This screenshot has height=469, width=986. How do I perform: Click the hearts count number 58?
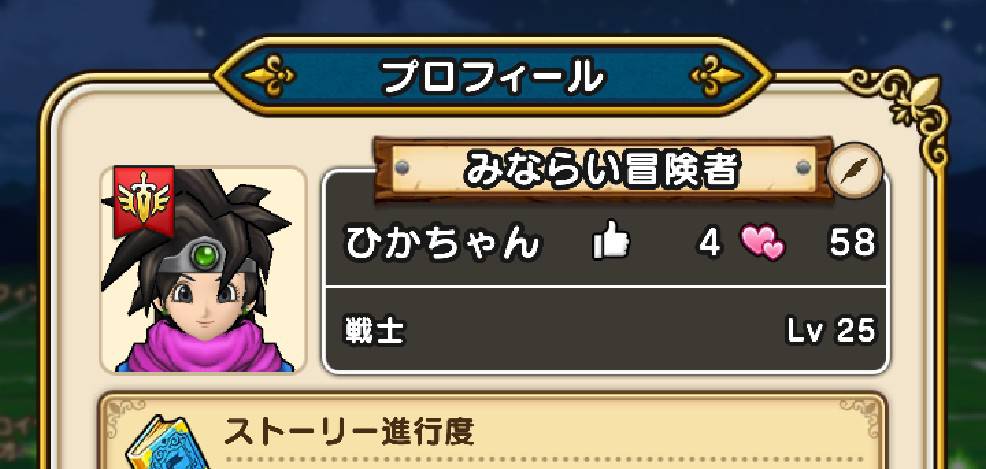[x=852, y=243]
